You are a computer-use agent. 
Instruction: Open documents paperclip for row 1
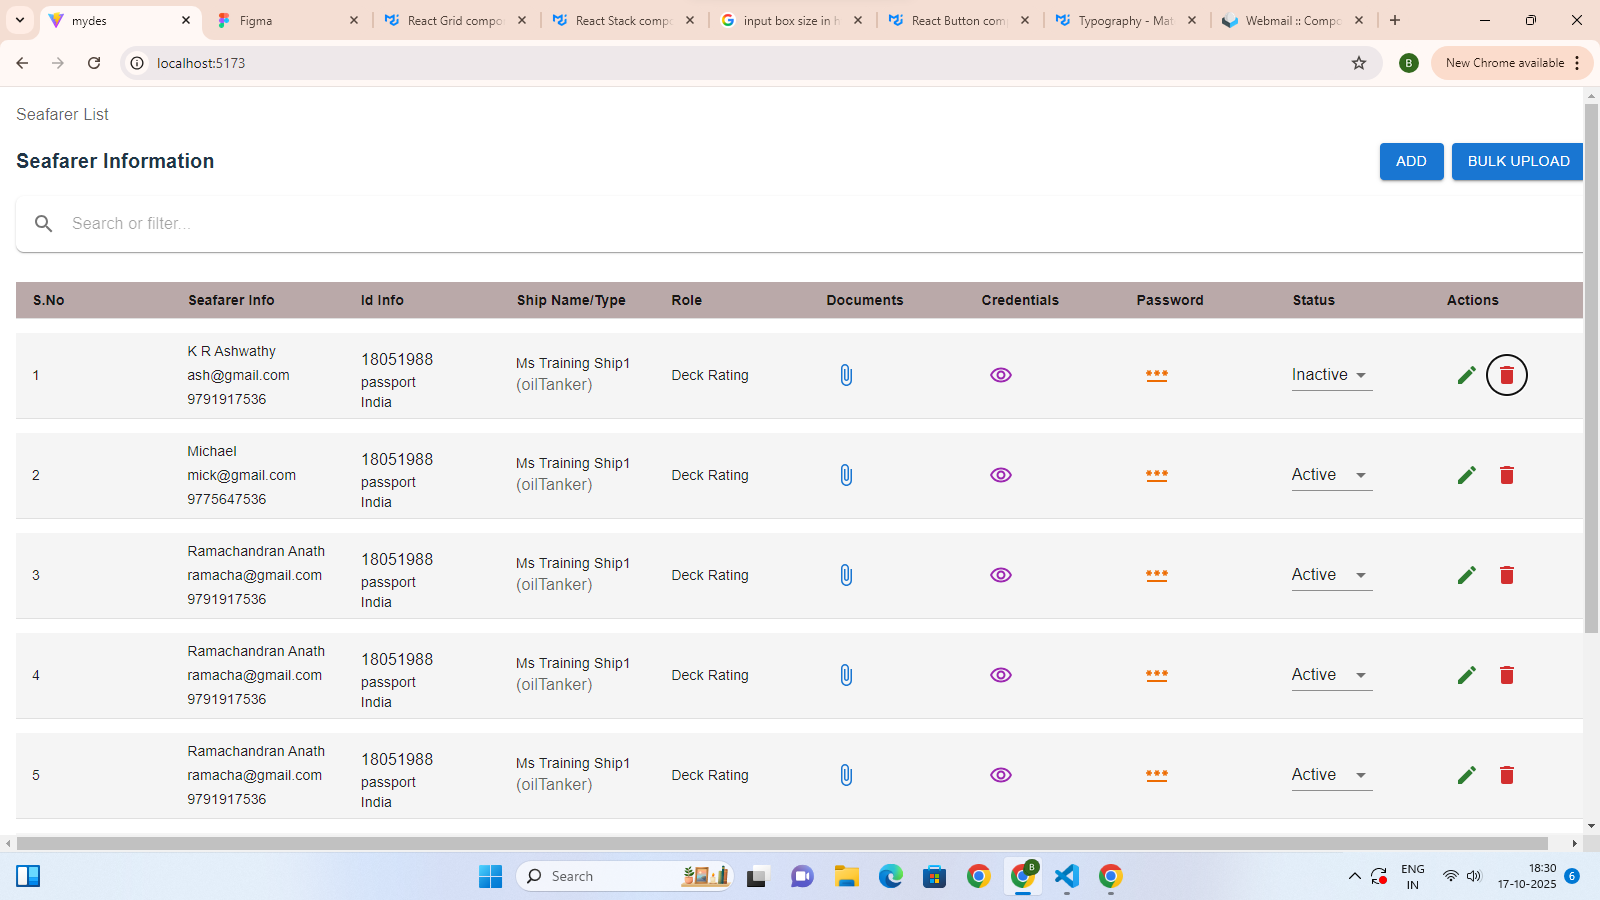click(x=846, y=375)
